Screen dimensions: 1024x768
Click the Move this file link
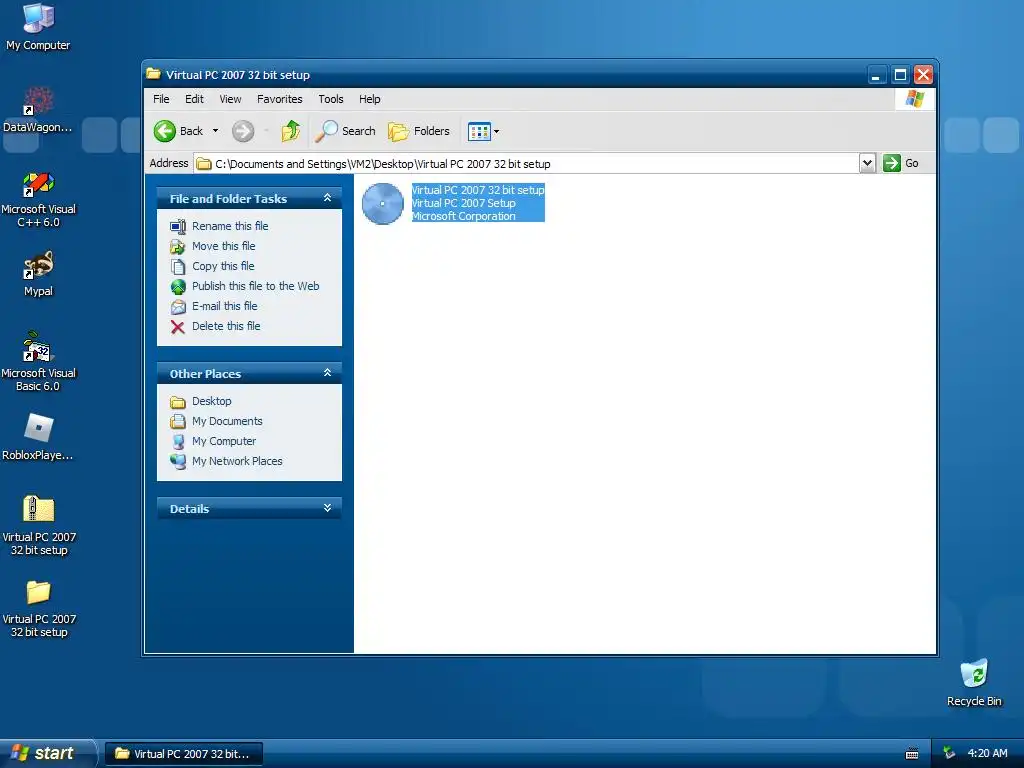(x=223, y=246)
